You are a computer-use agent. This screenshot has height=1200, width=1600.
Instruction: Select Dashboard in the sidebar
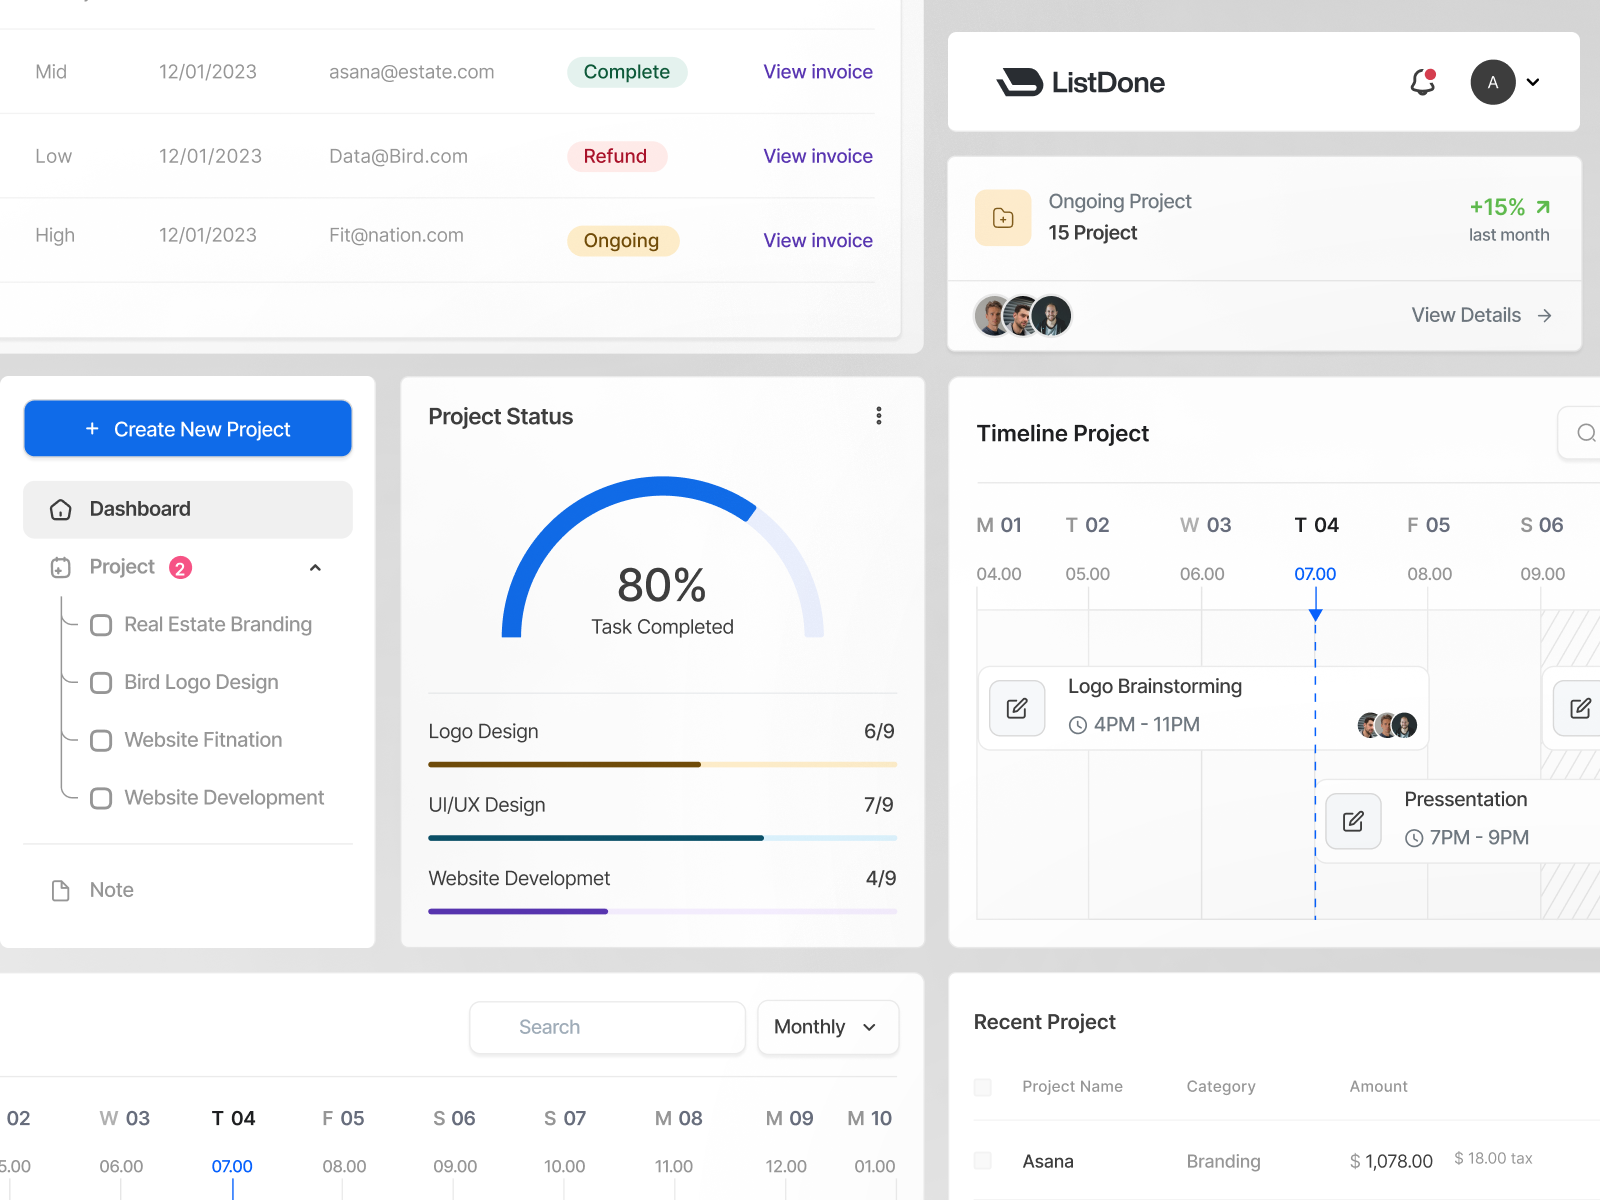point(140,509)
